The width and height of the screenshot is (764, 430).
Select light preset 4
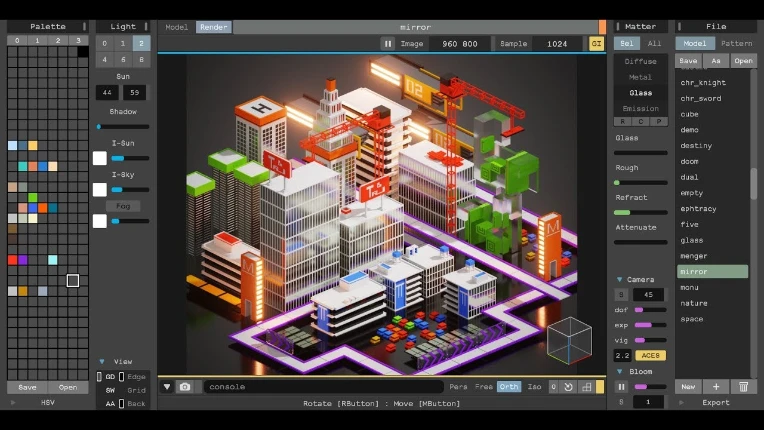pos(104,59)
